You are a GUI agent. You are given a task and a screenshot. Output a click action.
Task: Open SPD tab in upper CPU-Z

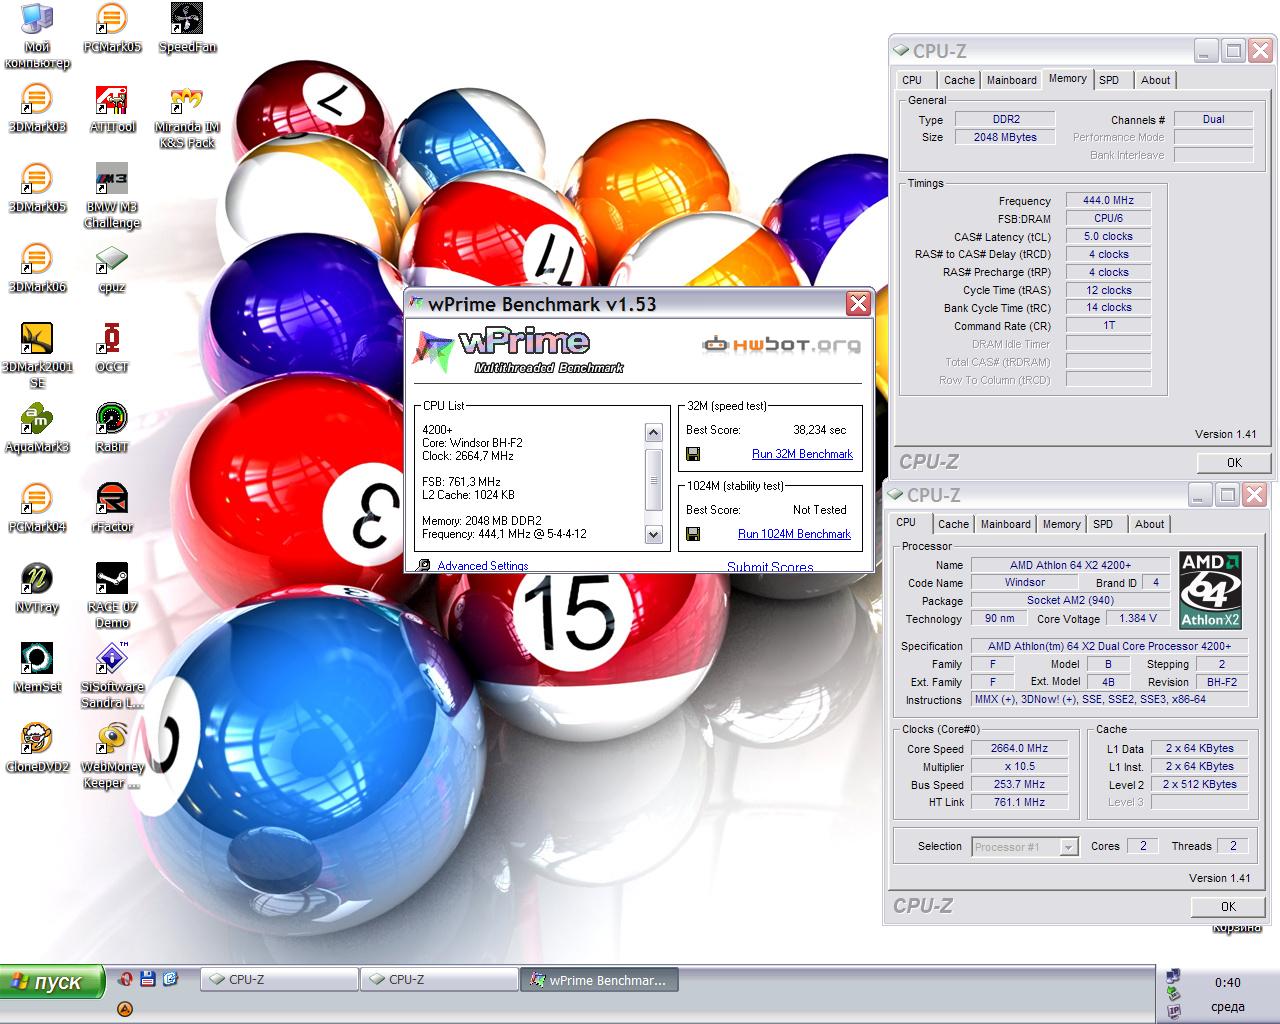point(1109,80)
